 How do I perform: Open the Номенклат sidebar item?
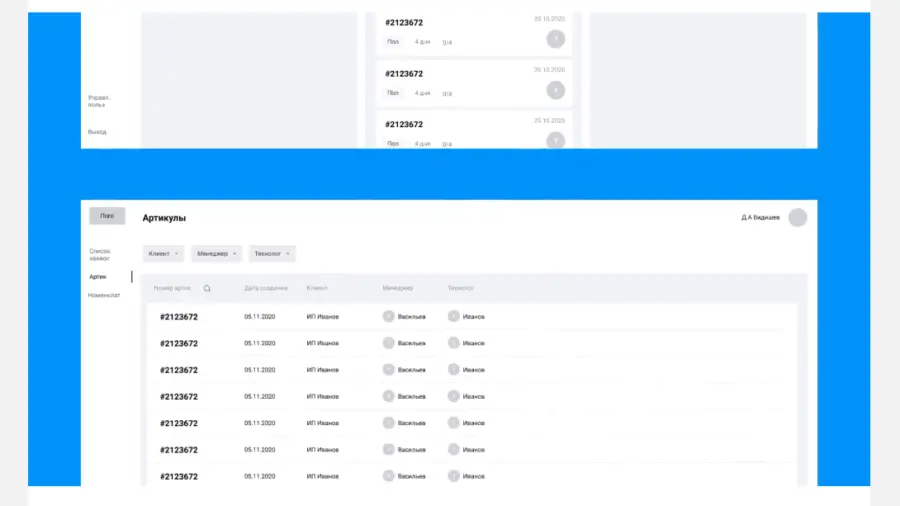pos(104,295)
